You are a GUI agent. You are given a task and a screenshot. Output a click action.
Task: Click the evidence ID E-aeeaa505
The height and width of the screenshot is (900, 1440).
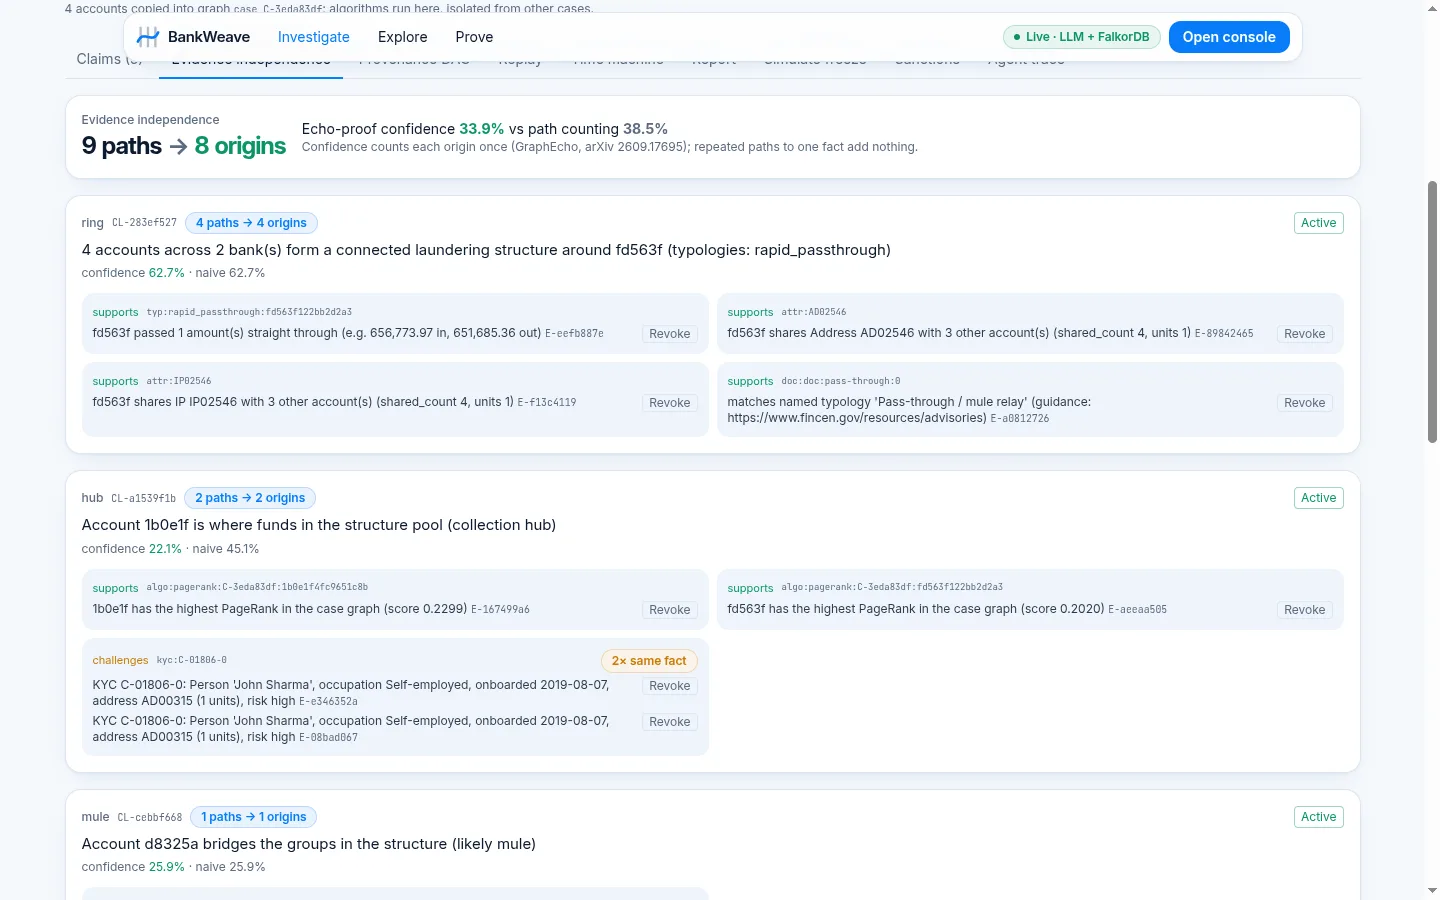pos(1138,610)
